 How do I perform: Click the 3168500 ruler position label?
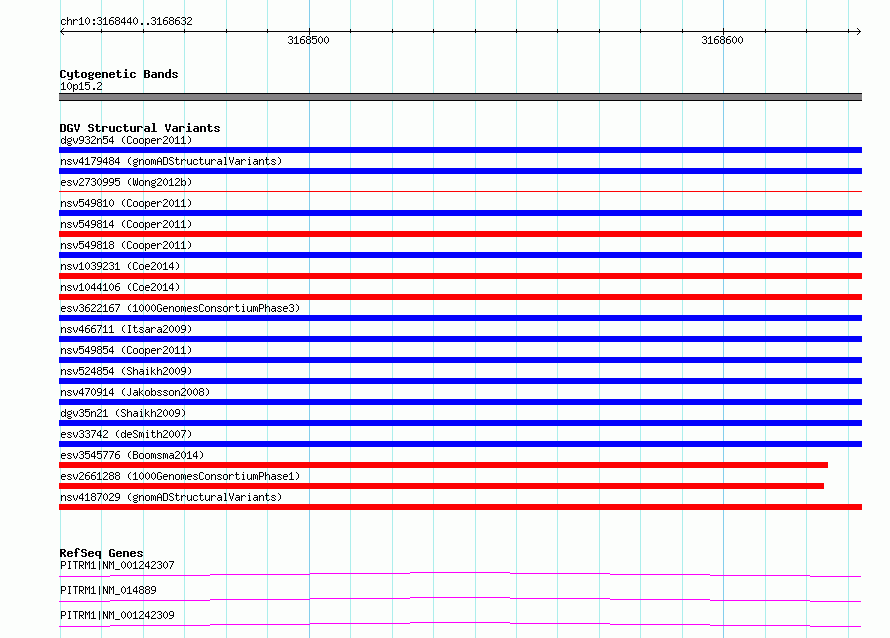308,40
